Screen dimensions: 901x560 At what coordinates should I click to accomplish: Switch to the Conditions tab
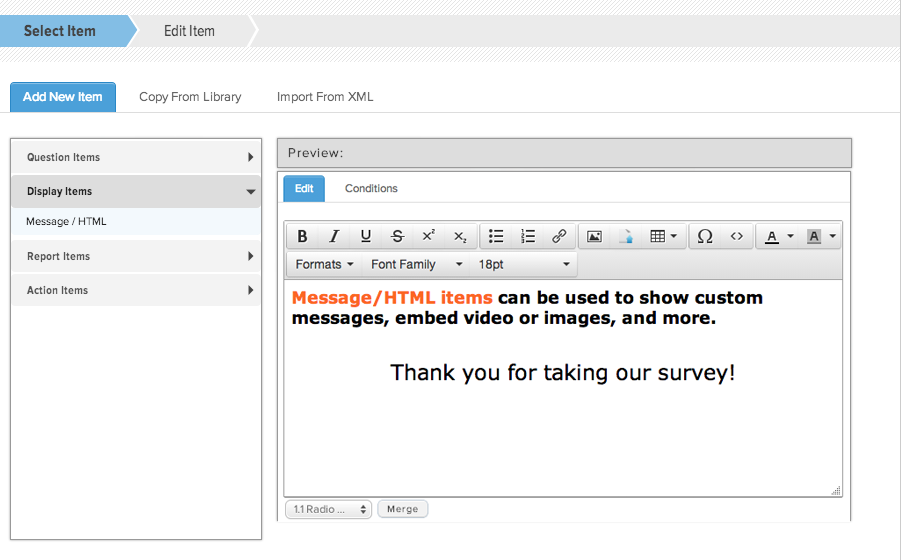click(x=371, y=188)
